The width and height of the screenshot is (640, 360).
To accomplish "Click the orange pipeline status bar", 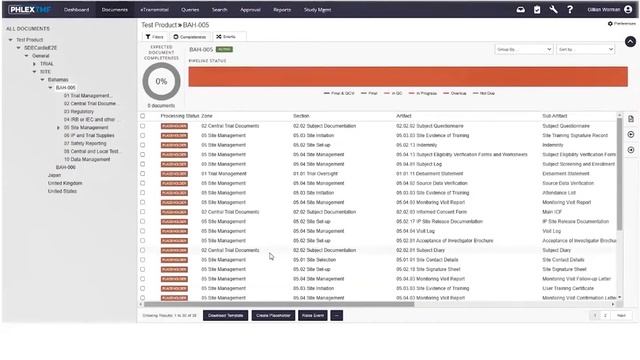I will [x=408, y=77].
